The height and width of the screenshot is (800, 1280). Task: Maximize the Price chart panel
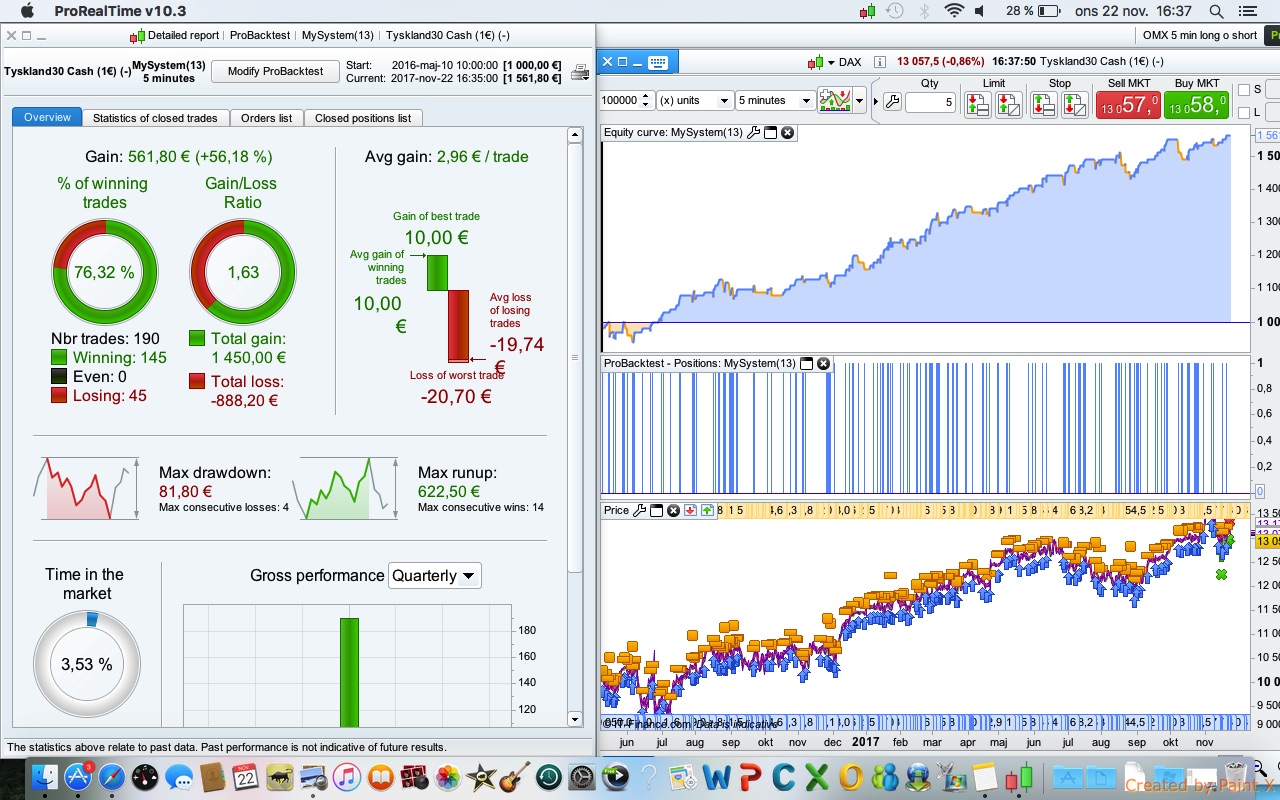tap(657, 510)
